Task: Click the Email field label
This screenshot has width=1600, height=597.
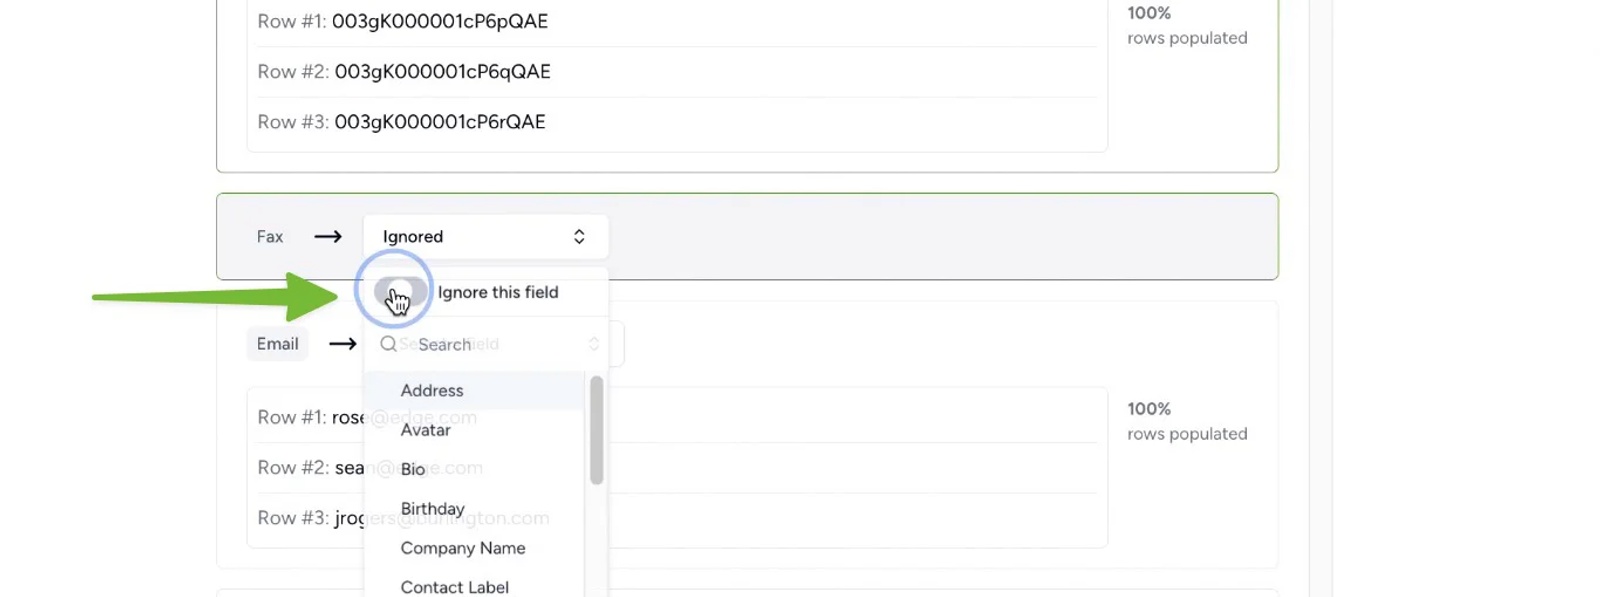Action: (x=277, y=344)
